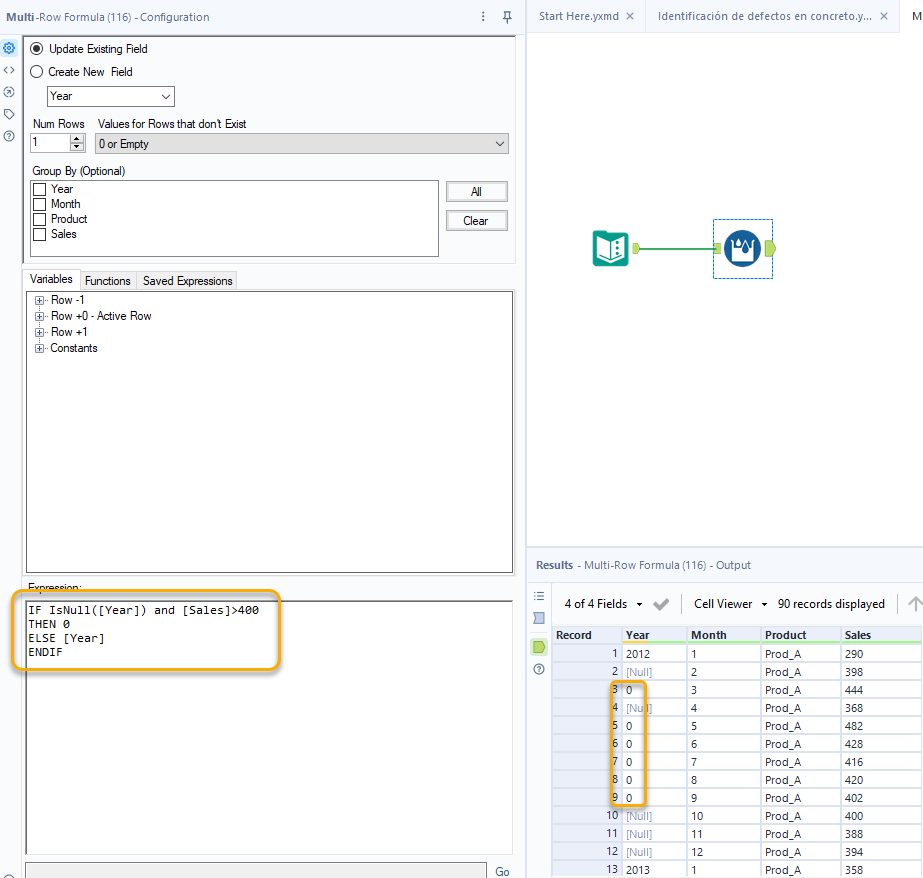The image size is (923, 878).
Task: Click the Go link below the expression area
Action: tap(503, 872)
